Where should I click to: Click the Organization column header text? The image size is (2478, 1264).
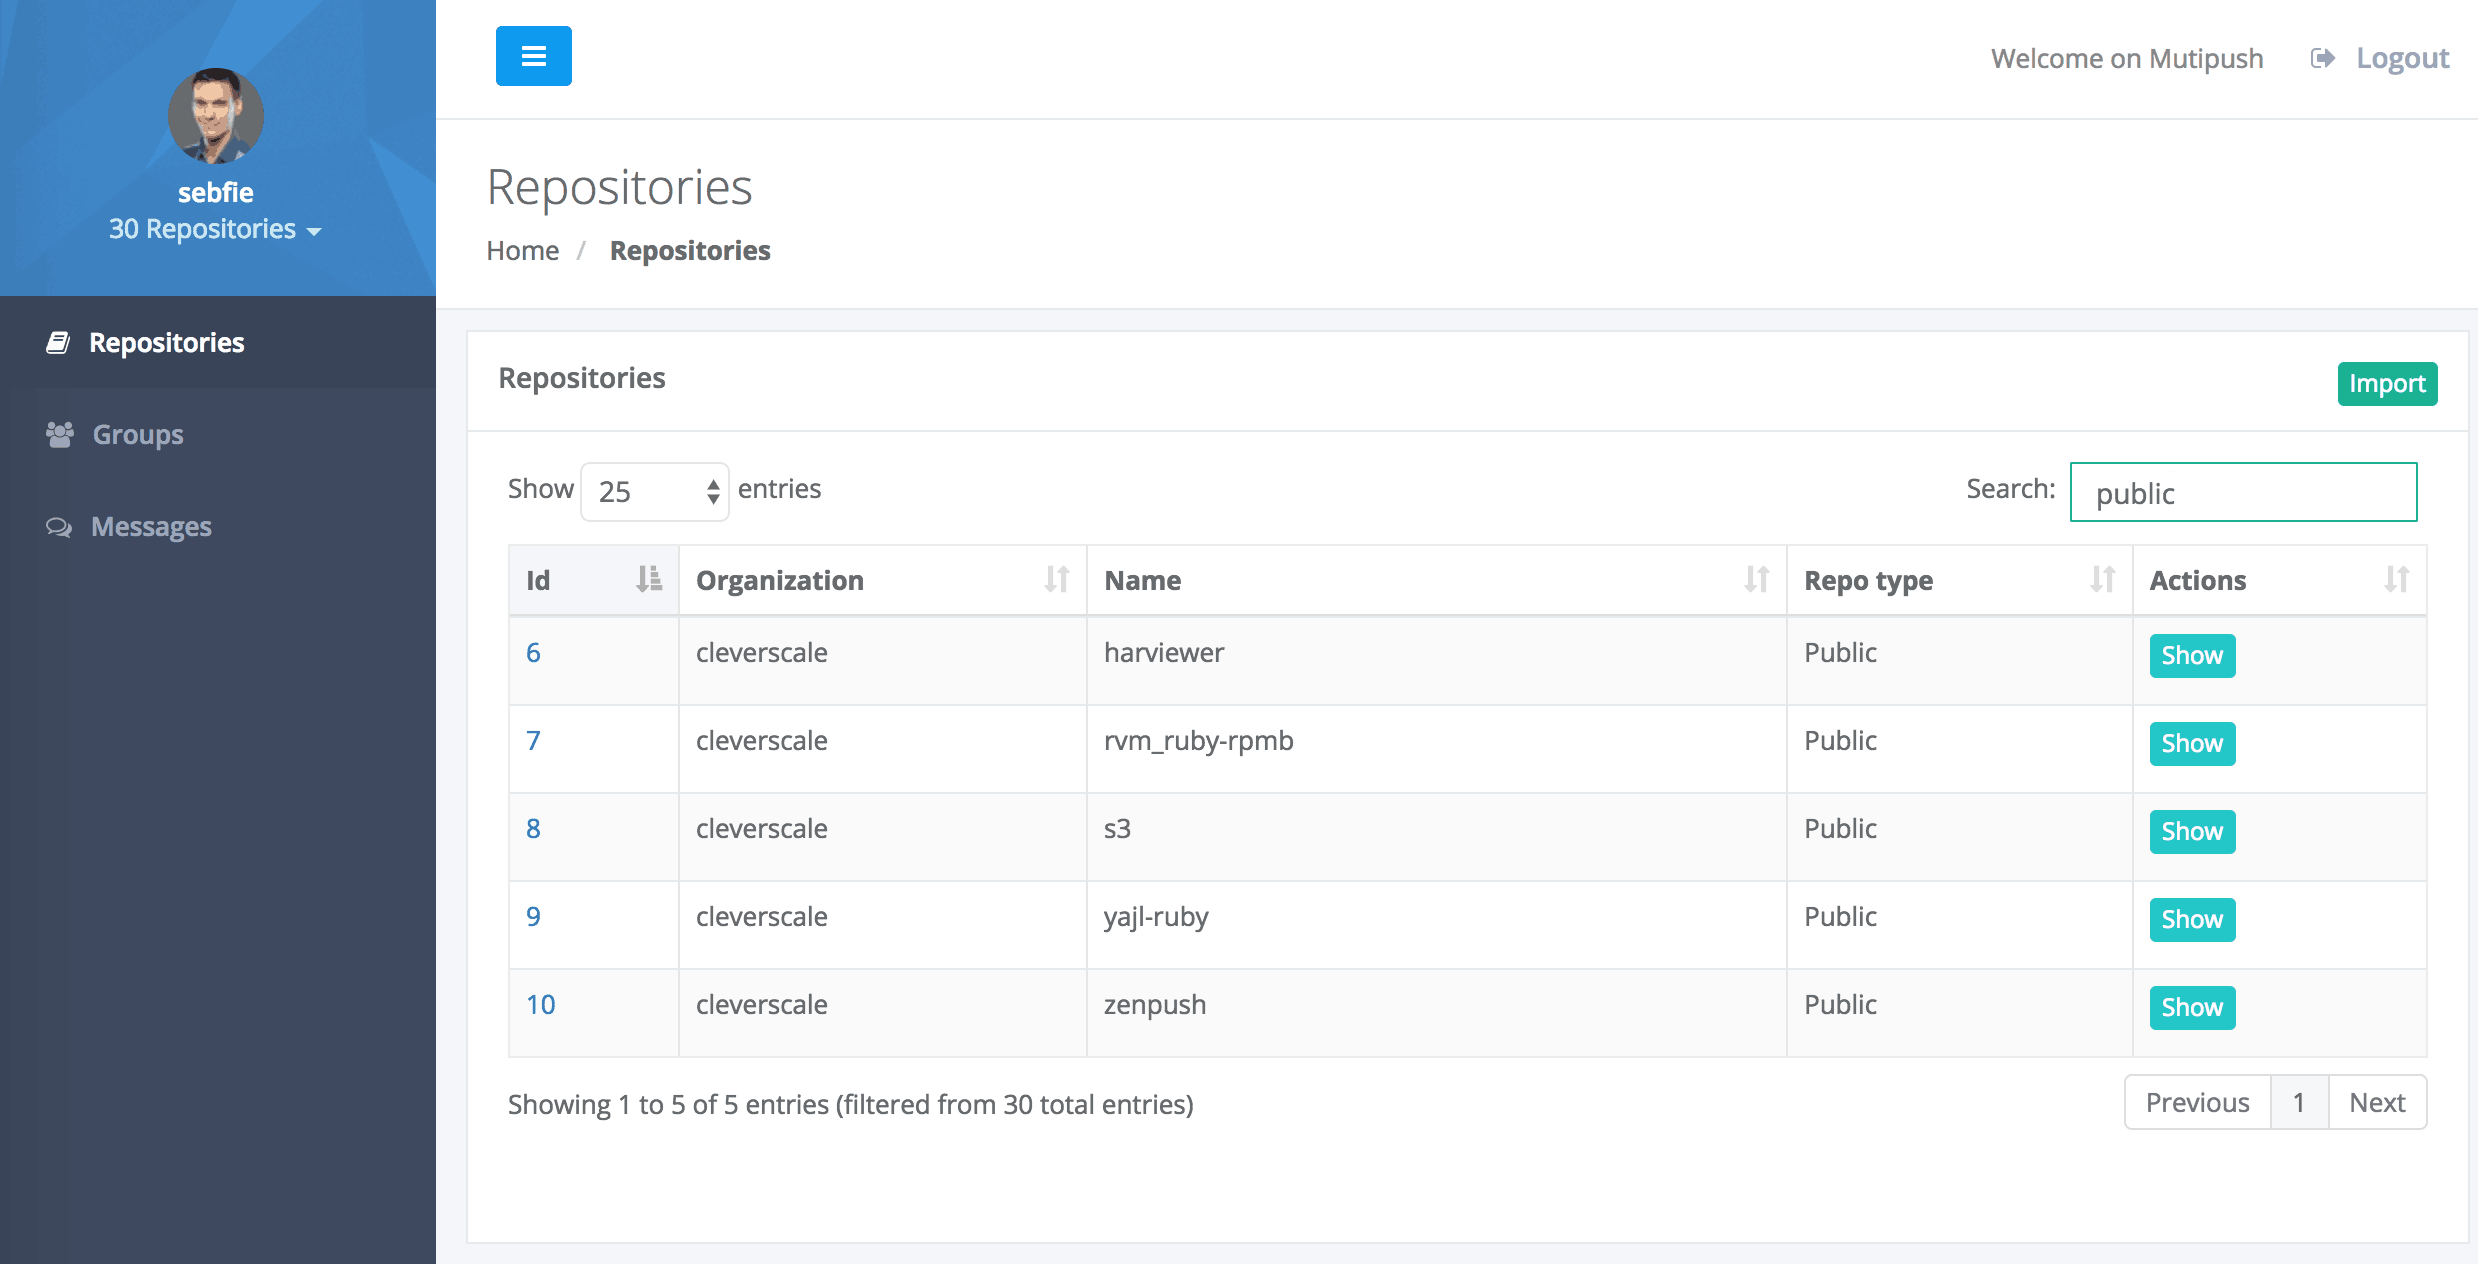pos(780,580)
